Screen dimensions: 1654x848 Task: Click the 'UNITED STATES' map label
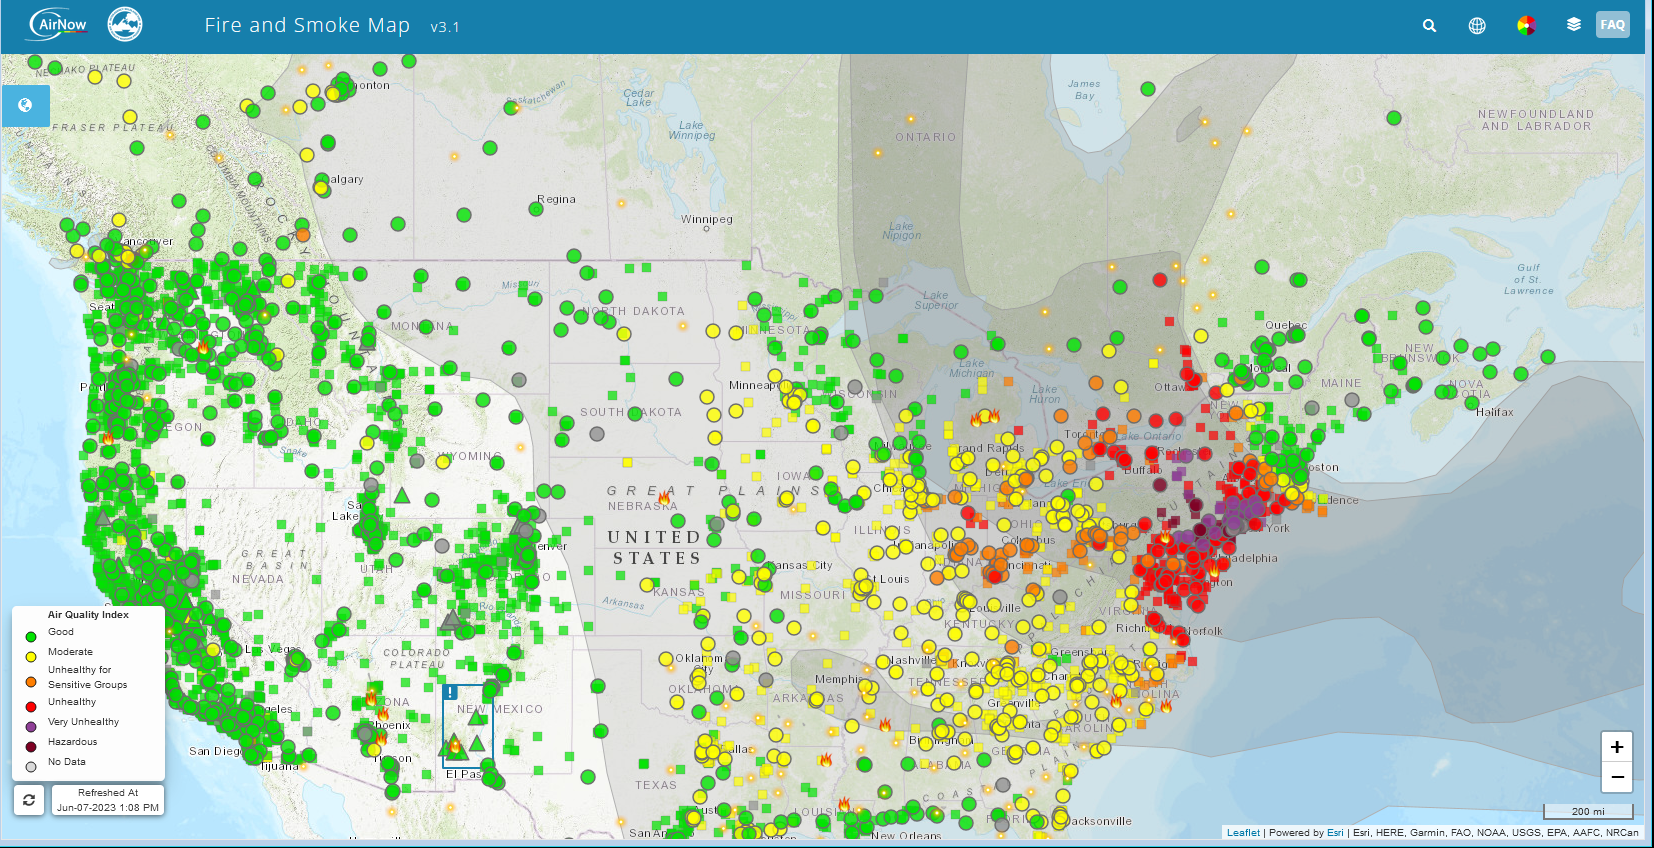(x=655, y=548)
